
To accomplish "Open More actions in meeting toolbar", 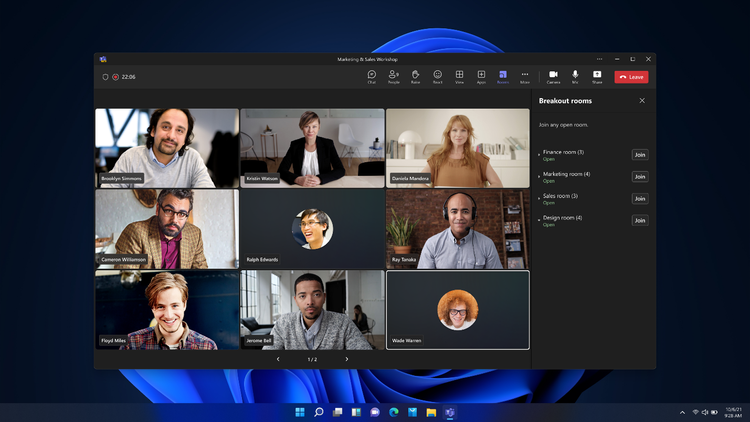I will 525,77.
